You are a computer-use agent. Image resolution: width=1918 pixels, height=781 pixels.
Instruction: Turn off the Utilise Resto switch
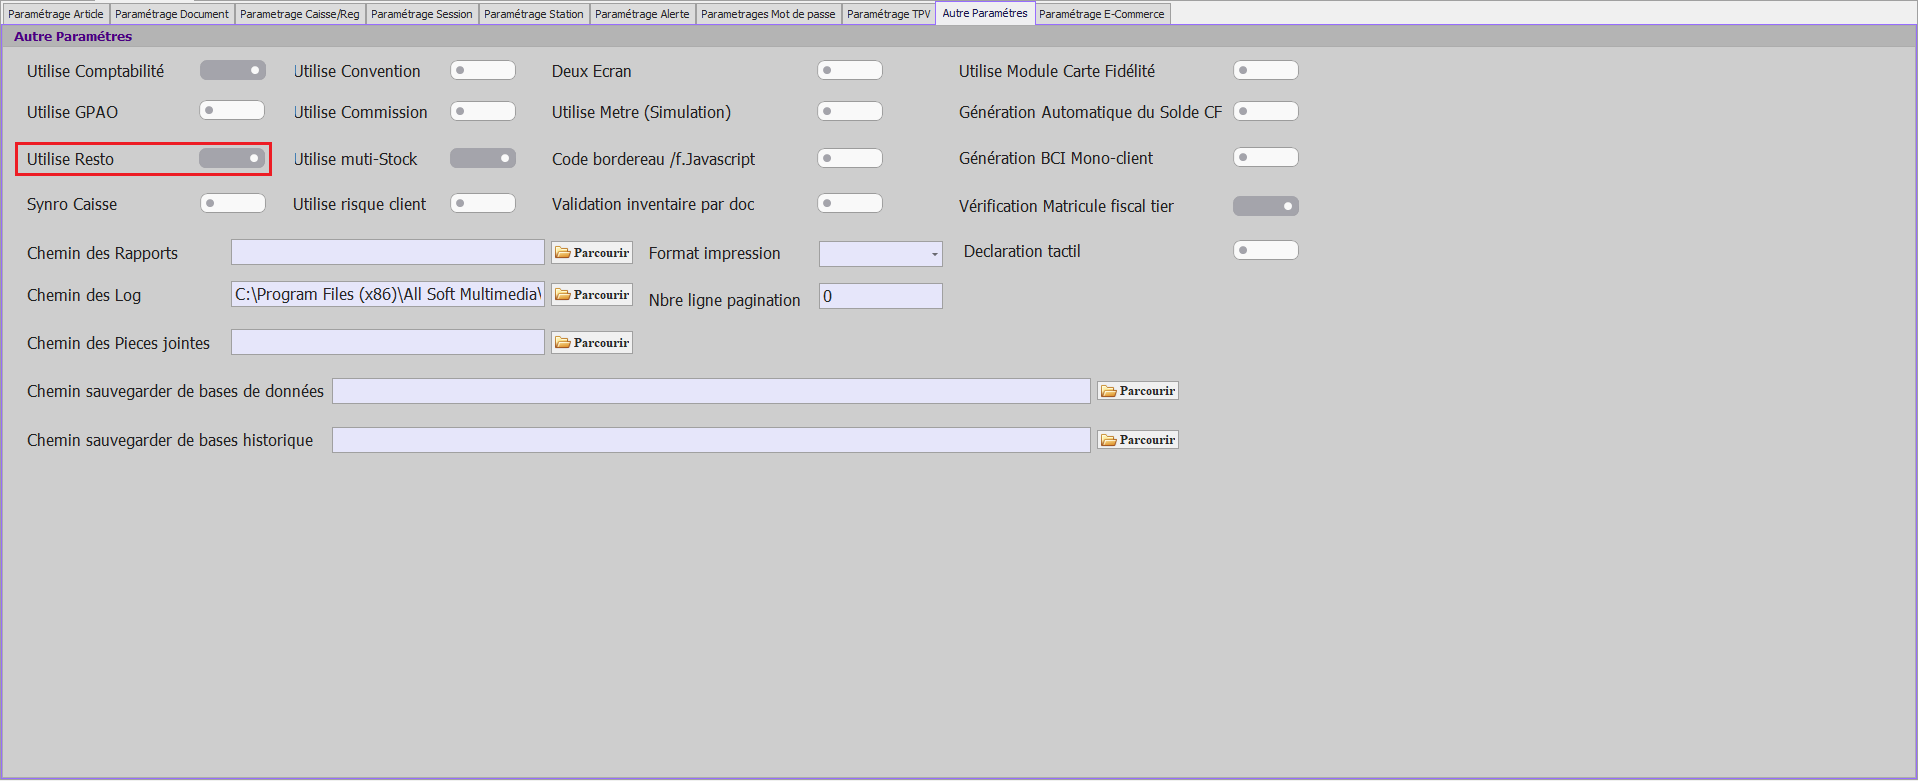pos(233,158)
